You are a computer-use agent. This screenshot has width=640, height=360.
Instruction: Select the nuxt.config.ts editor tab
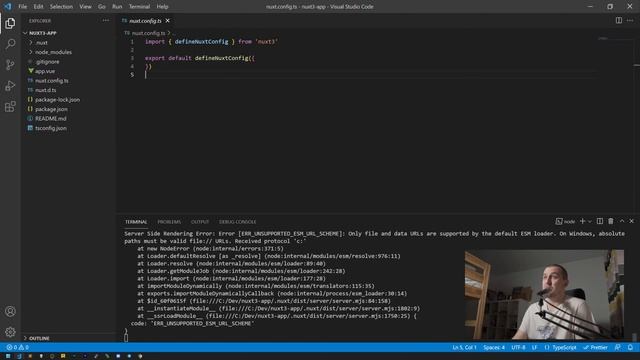tap(145, 20)
